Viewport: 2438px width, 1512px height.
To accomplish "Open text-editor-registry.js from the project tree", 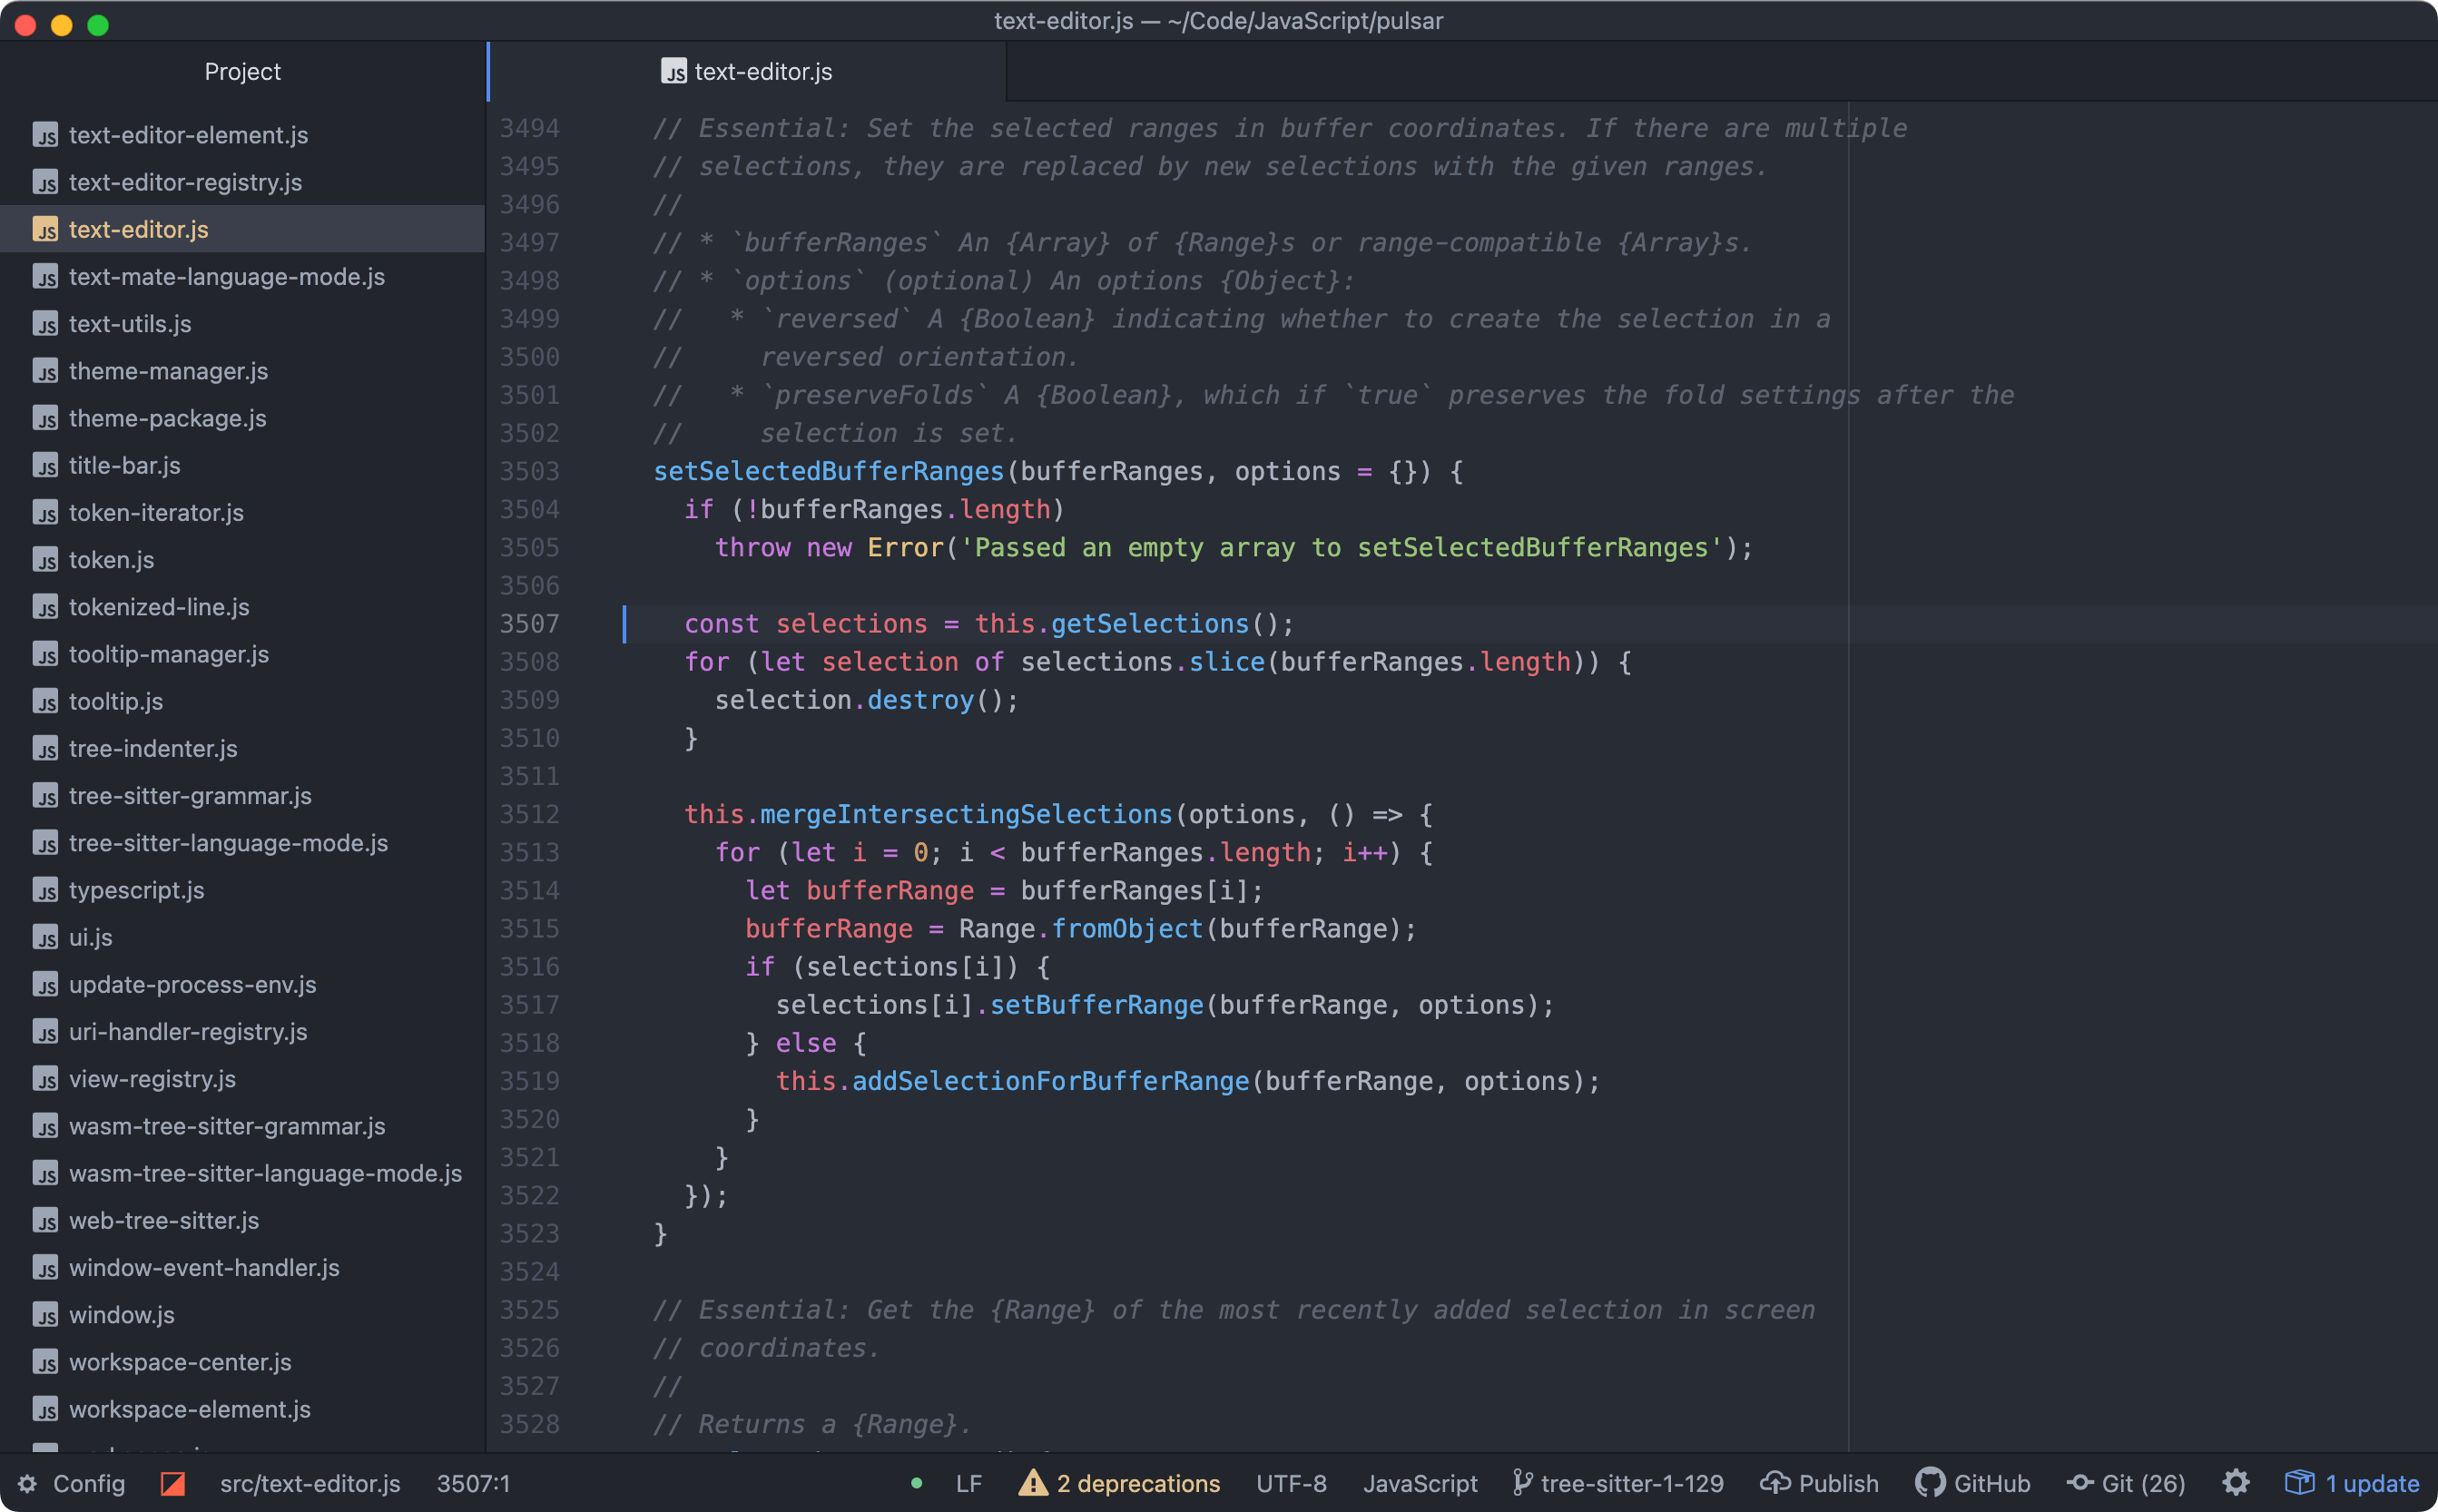I will click(185, 182).
